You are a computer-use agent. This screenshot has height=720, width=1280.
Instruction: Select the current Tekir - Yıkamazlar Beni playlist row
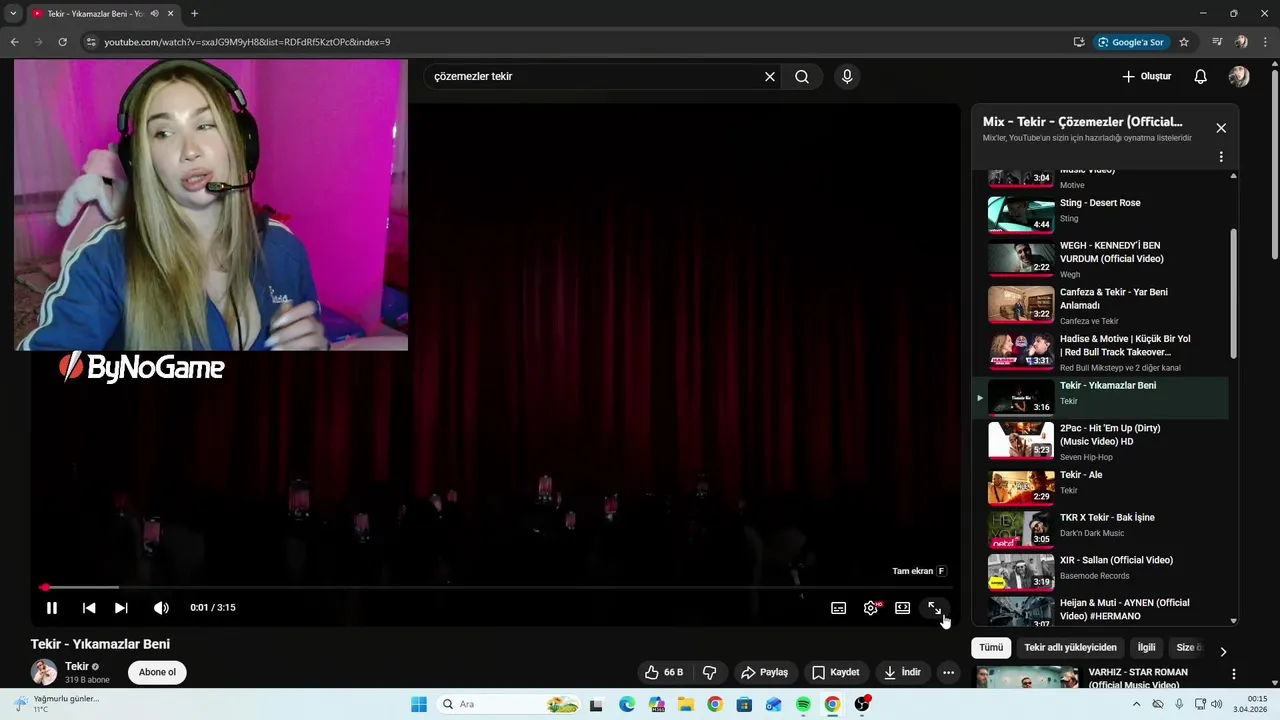[x=1100, y=398]
